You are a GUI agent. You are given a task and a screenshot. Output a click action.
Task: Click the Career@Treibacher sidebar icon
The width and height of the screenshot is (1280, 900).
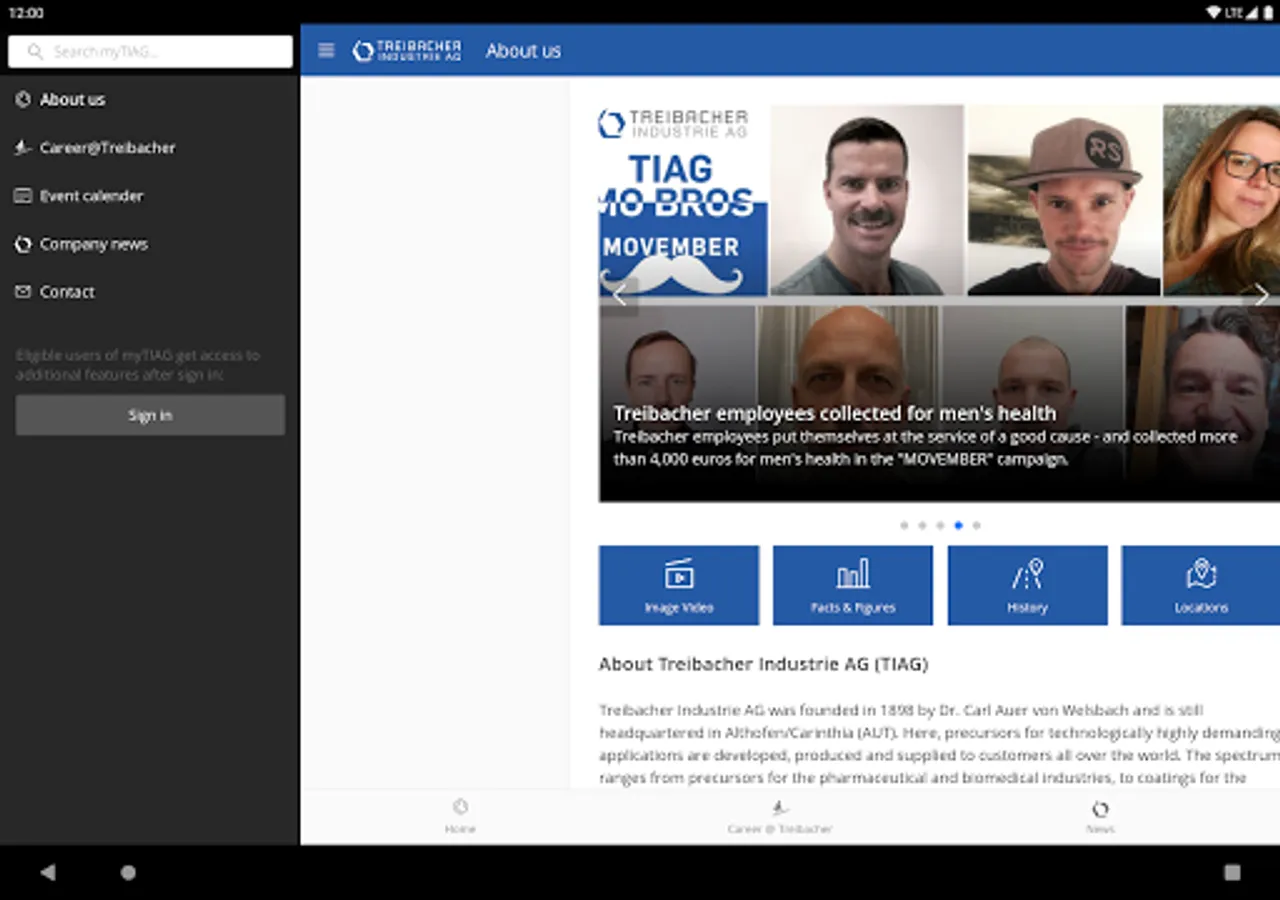point(23,147)
